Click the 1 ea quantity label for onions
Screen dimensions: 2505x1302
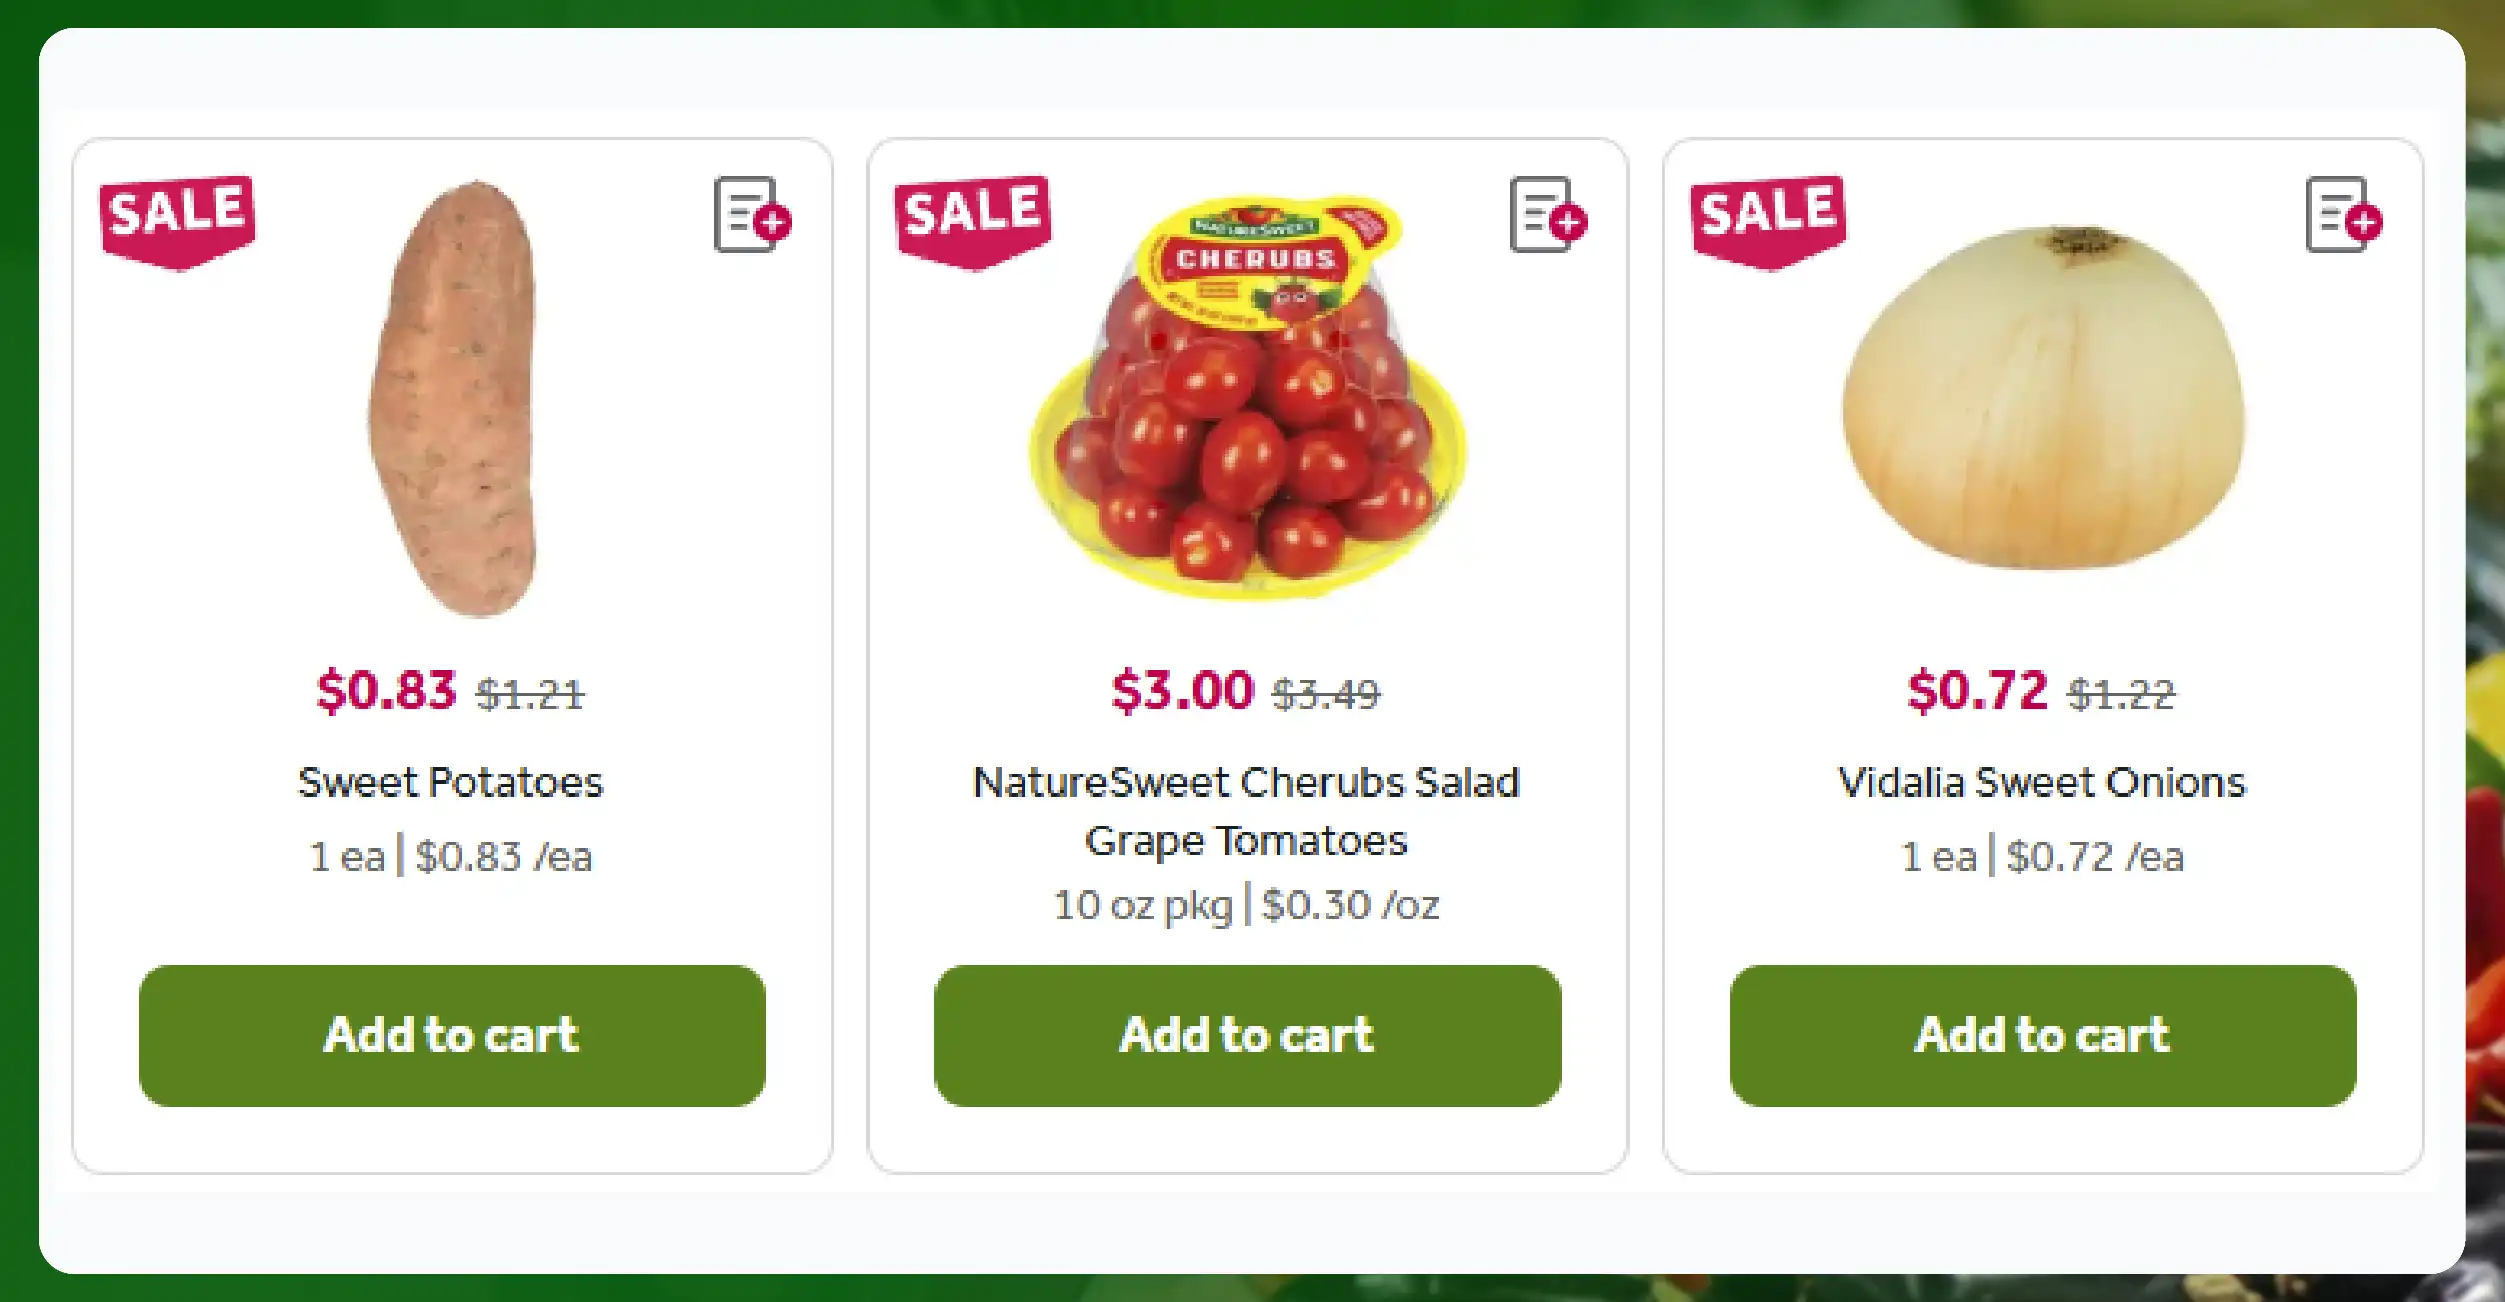point(1940,857)
